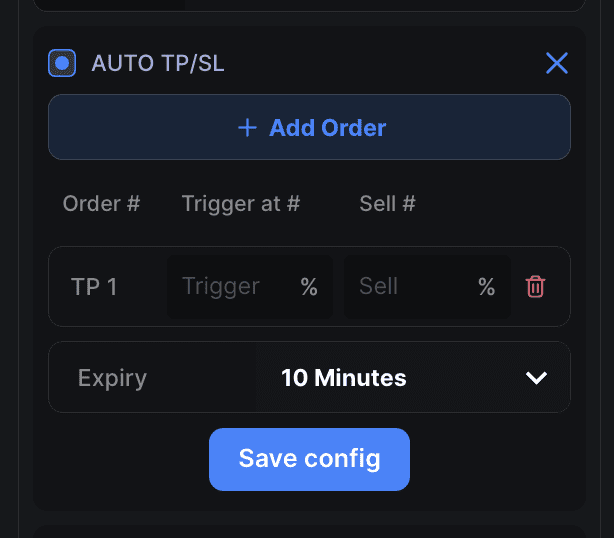Expand the Expiry chevron arrow
Screen dimensions: 614x538
536,378
